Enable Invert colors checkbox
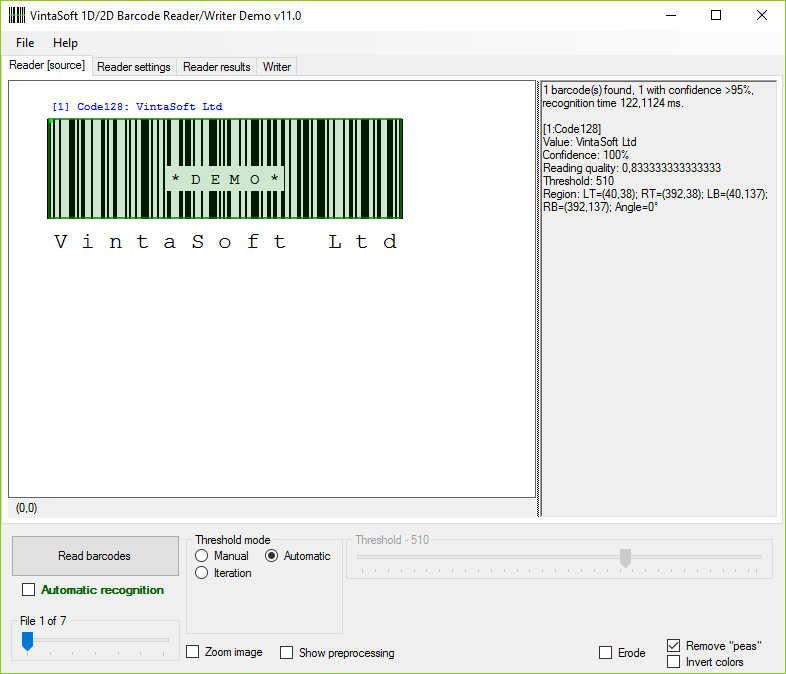 point(674,661)
